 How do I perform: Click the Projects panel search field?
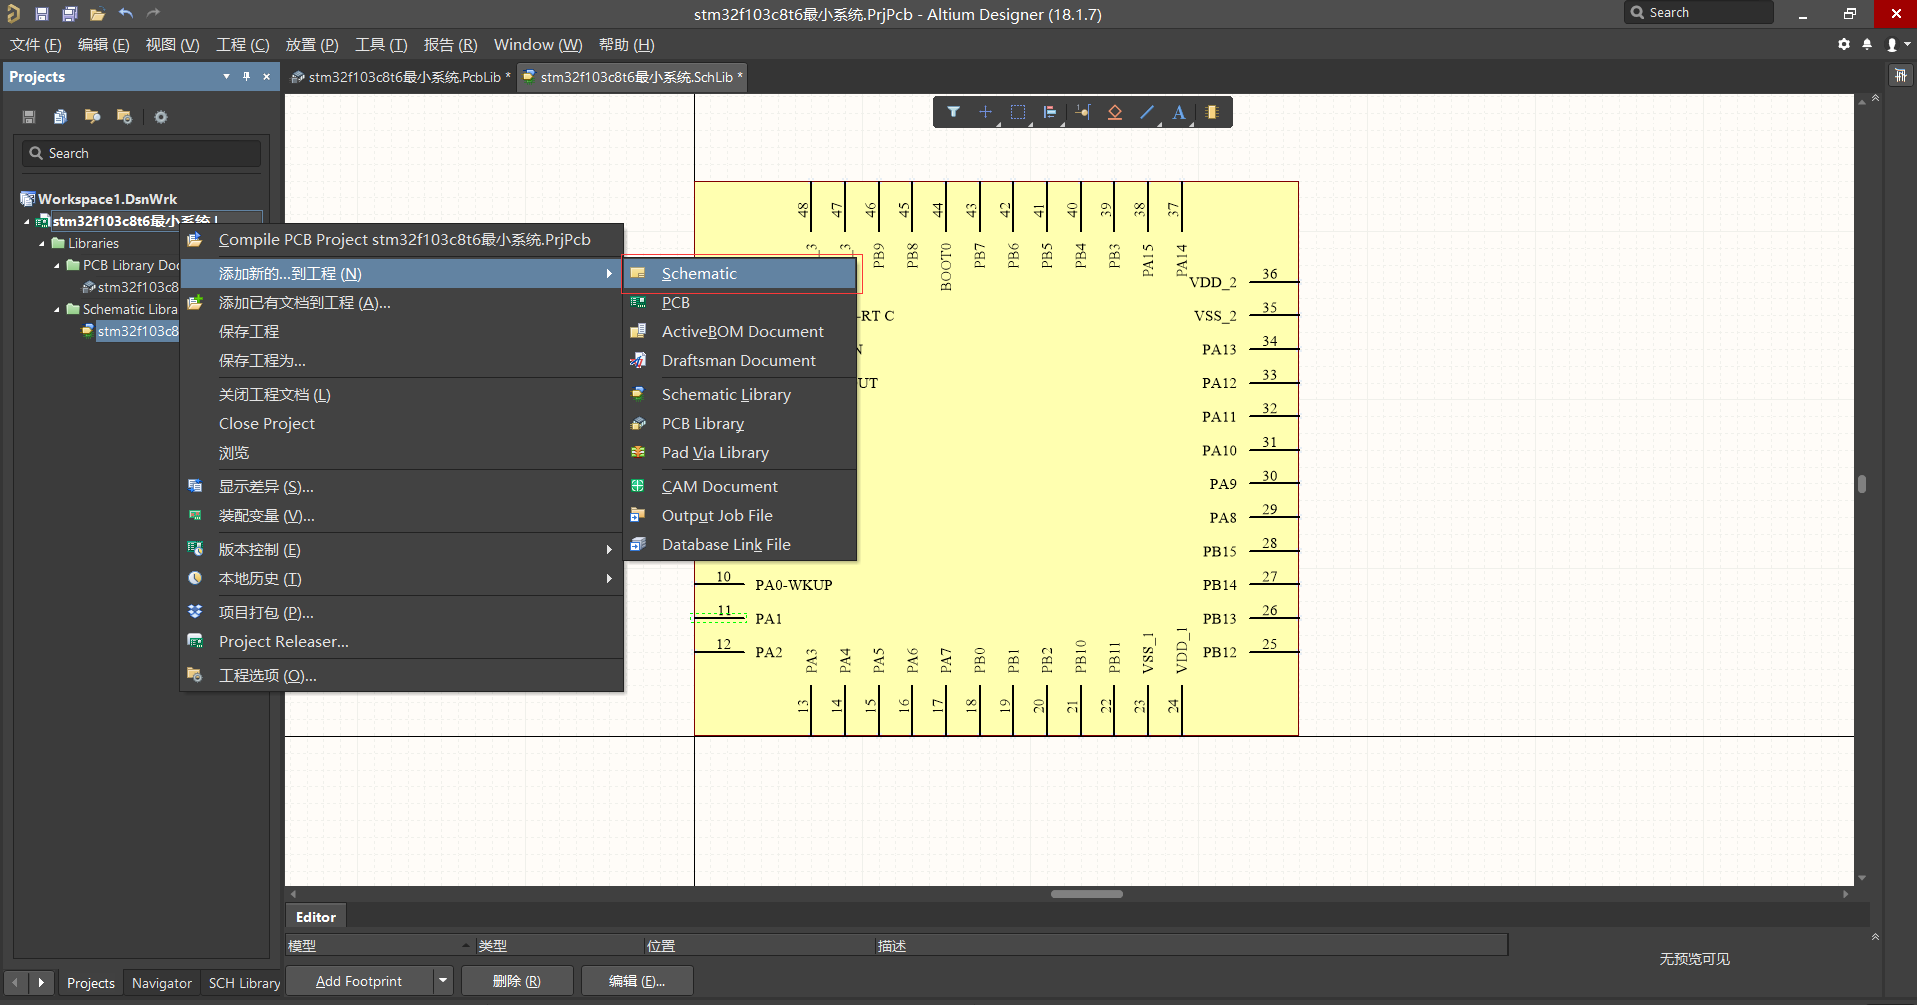(141, 153)
